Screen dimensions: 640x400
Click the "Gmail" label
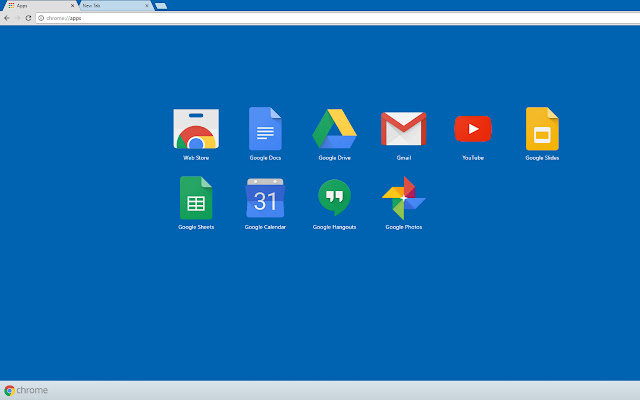pos(404,158)
